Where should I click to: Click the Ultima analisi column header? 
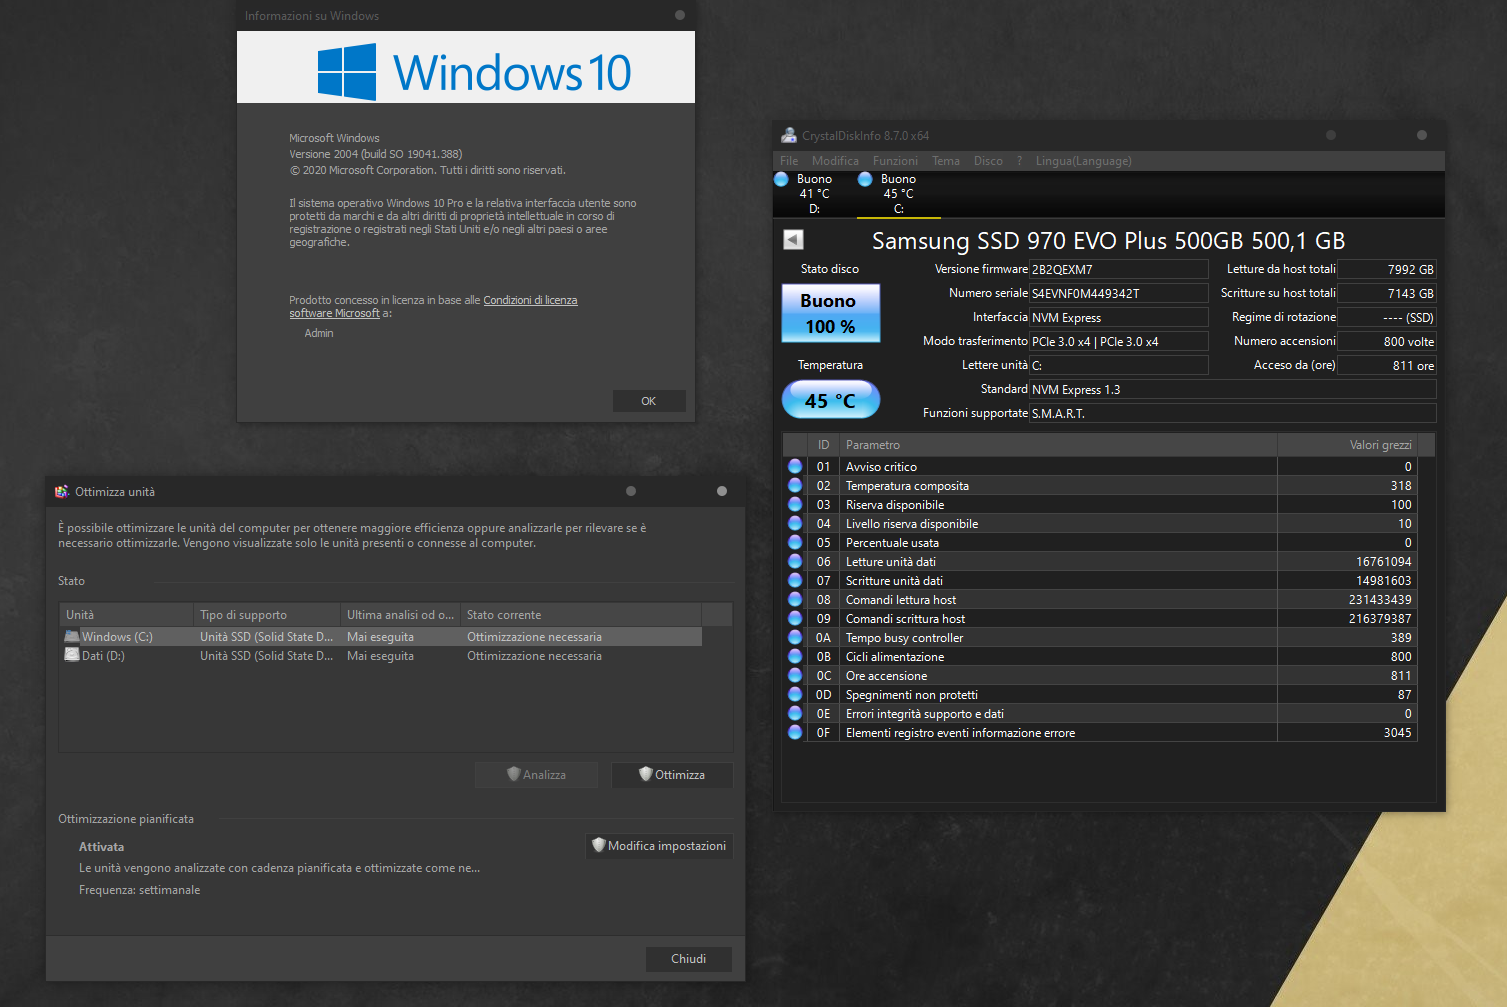pyautogui.click(x=400, y=614)
